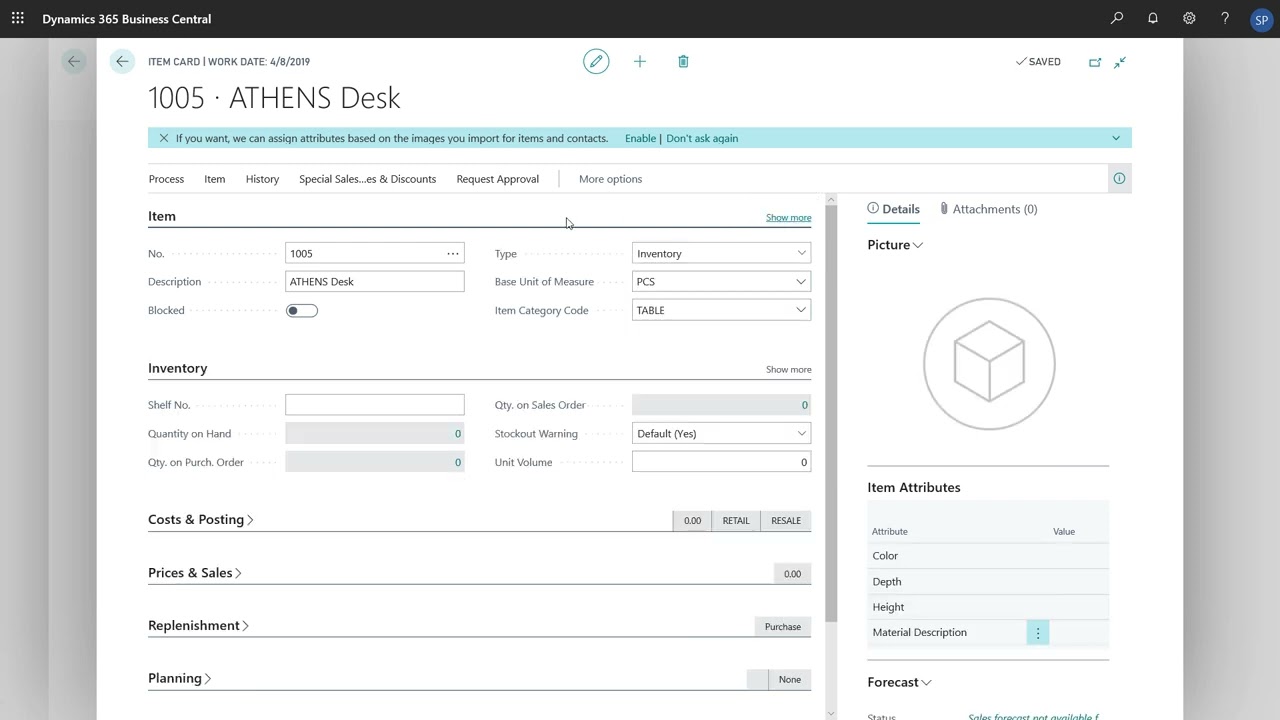1280x720 pixels.
Task: Open the app launcher waffle menu
Action: coord(18,18)
